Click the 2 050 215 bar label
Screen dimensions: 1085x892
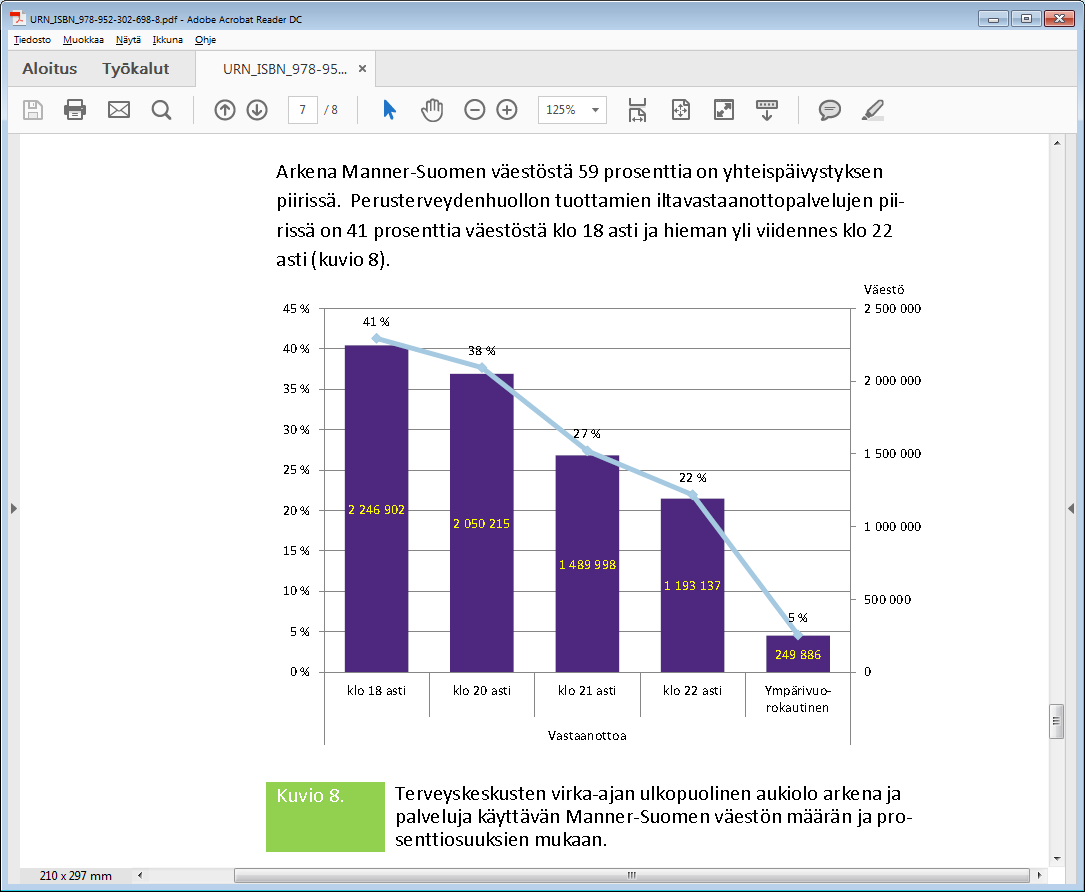482,524
